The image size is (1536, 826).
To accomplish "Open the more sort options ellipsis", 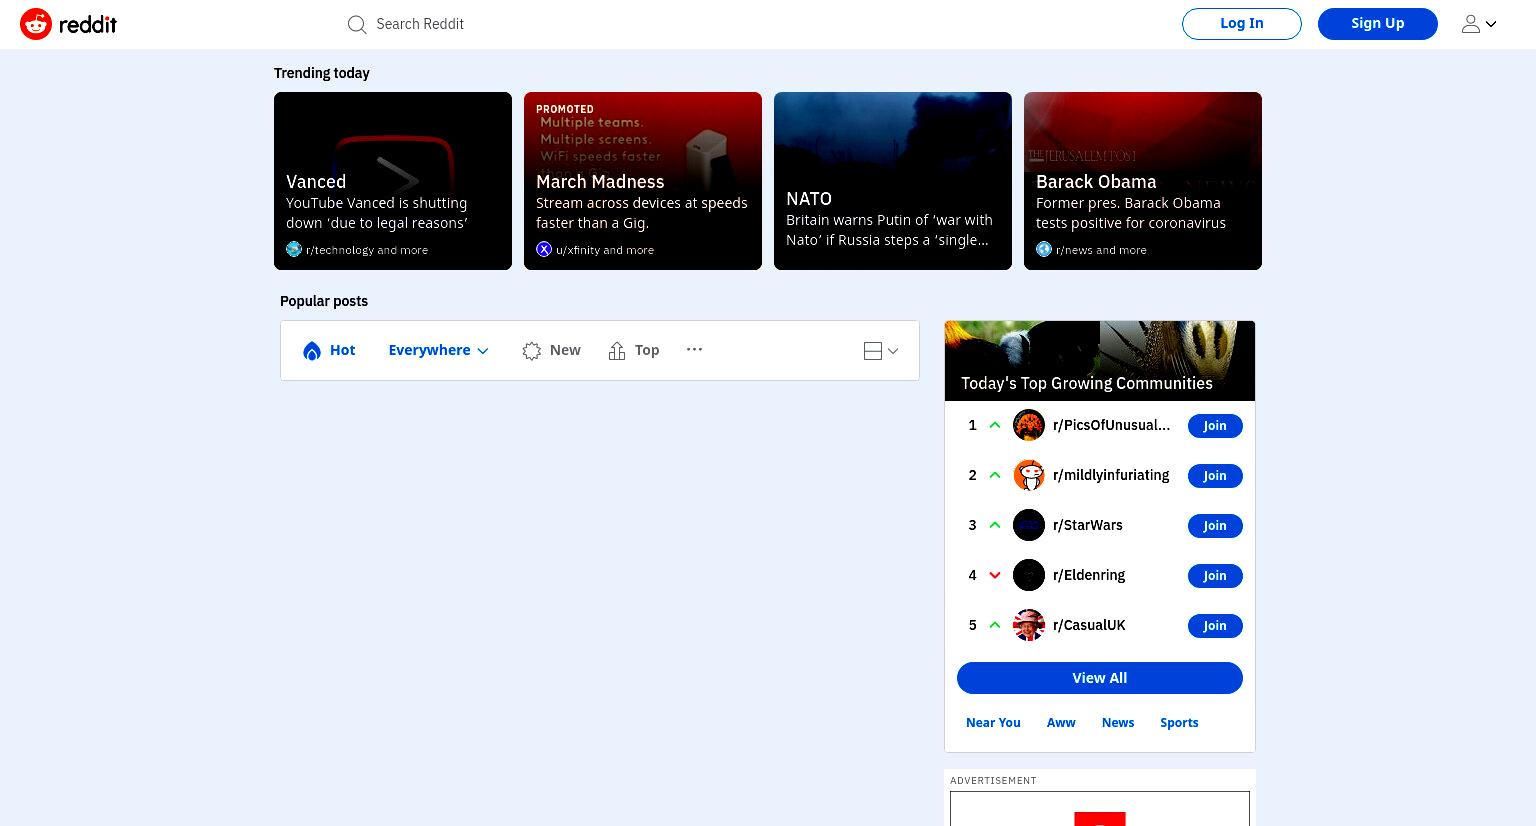I will (695, 349).
